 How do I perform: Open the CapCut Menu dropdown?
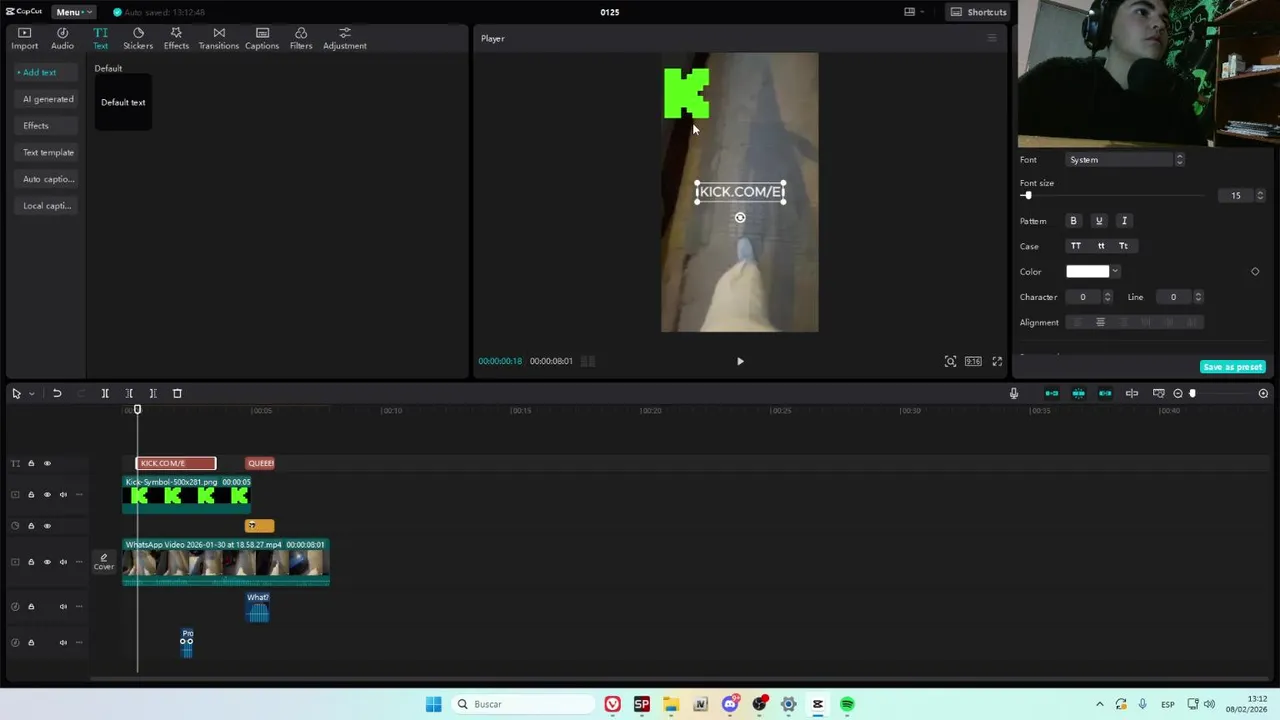(73, 12)
